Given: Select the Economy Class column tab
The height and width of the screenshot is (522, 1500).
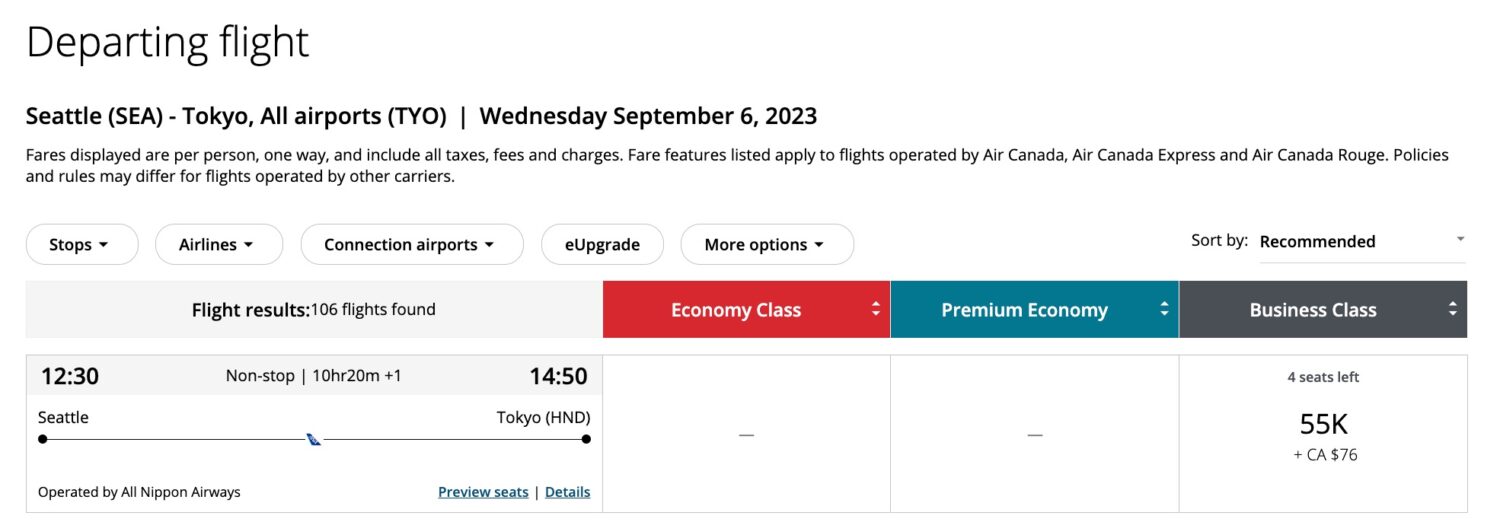Looking at the screenshot, I should click(736, 310).
